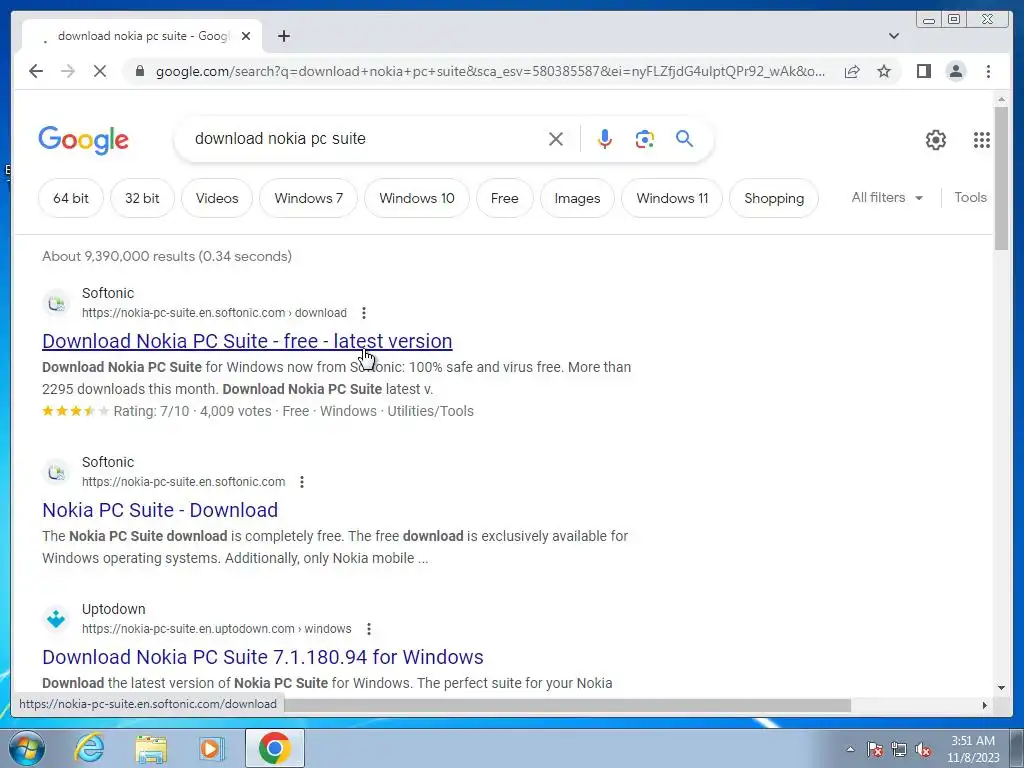
Task: Filter results by 64 bit
Action: click(x=71, y=198)
